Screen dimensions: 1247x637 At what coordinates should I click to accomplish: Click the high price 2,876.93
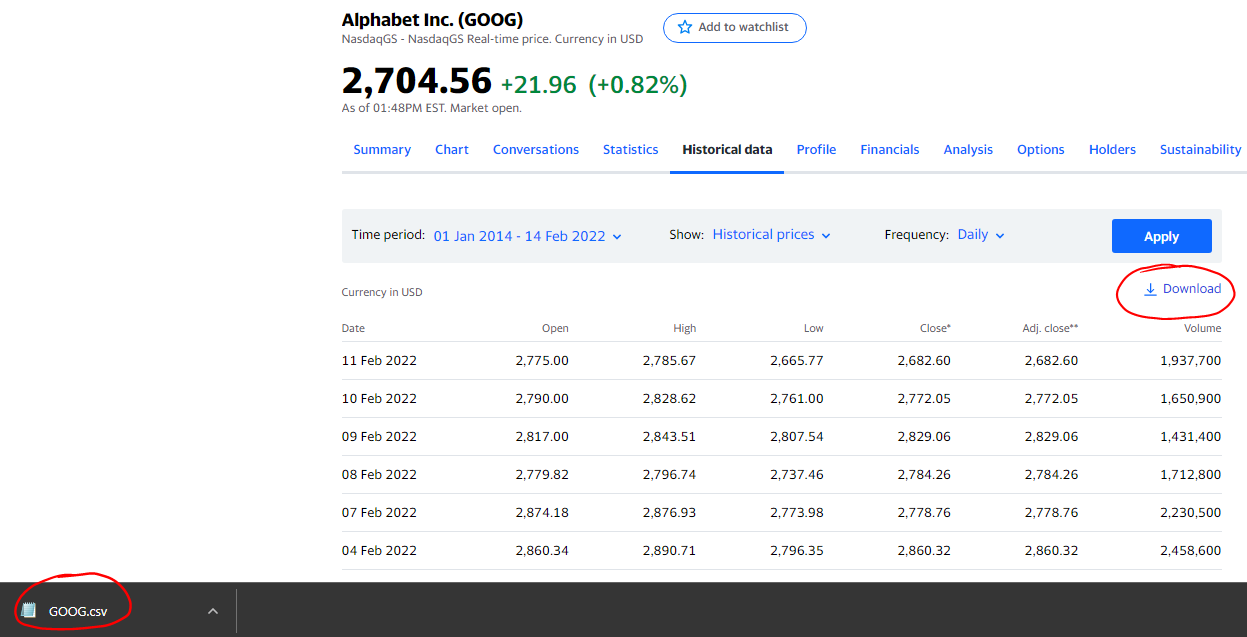click(669, 513)
